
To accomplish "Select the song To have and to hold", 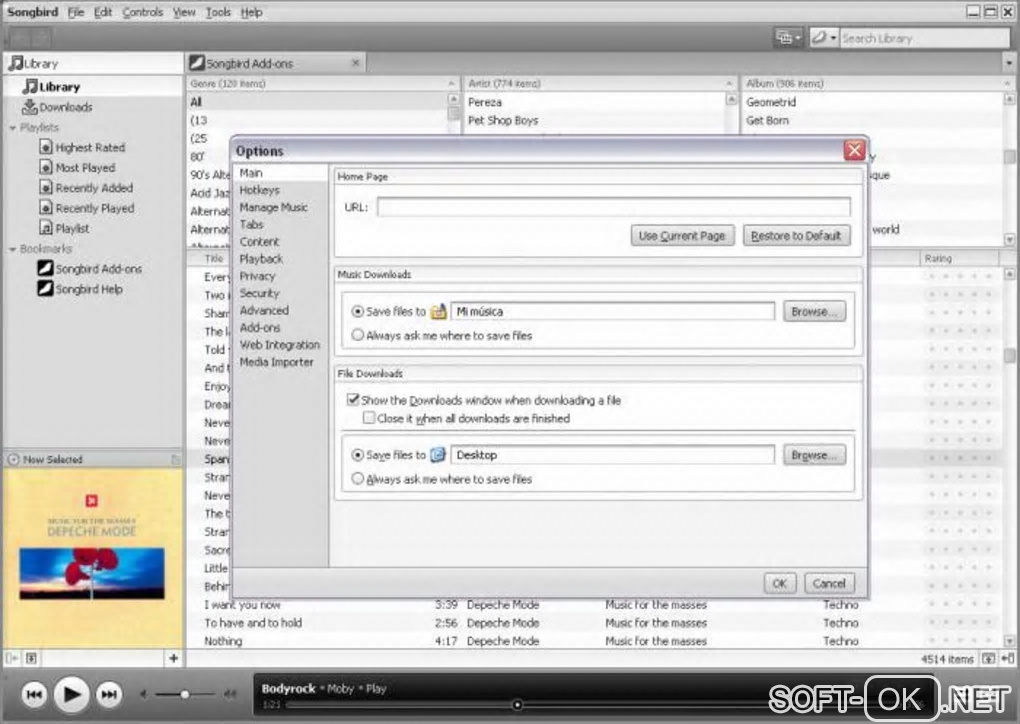I will (x=253, y=623).
